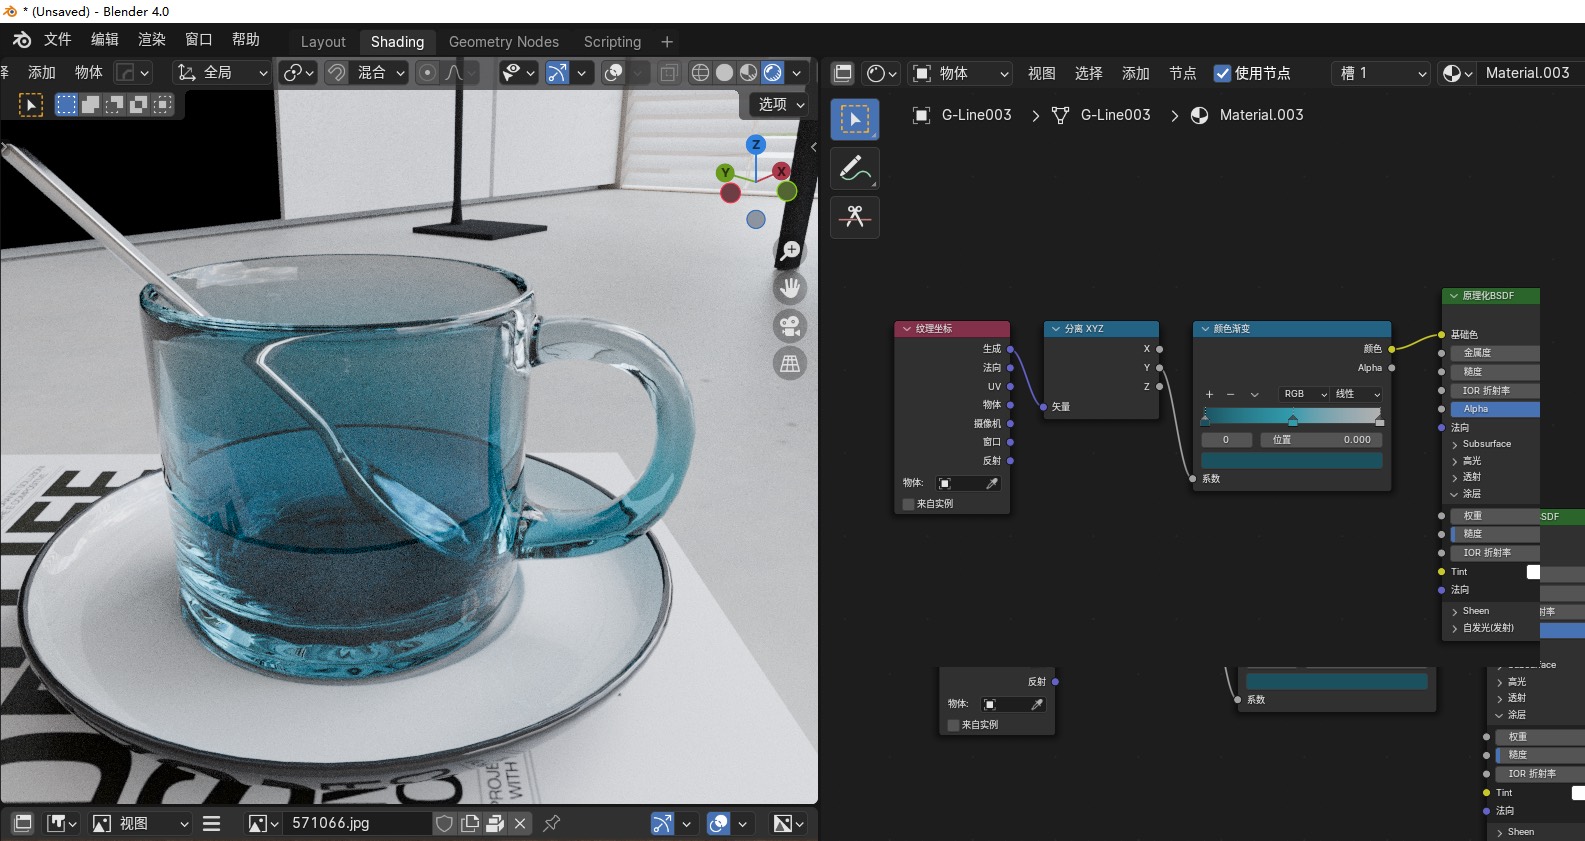Unlink 571066.jpg using the X icon
This screenshot has height=841, width=1585.
click(x=520, y=823)
